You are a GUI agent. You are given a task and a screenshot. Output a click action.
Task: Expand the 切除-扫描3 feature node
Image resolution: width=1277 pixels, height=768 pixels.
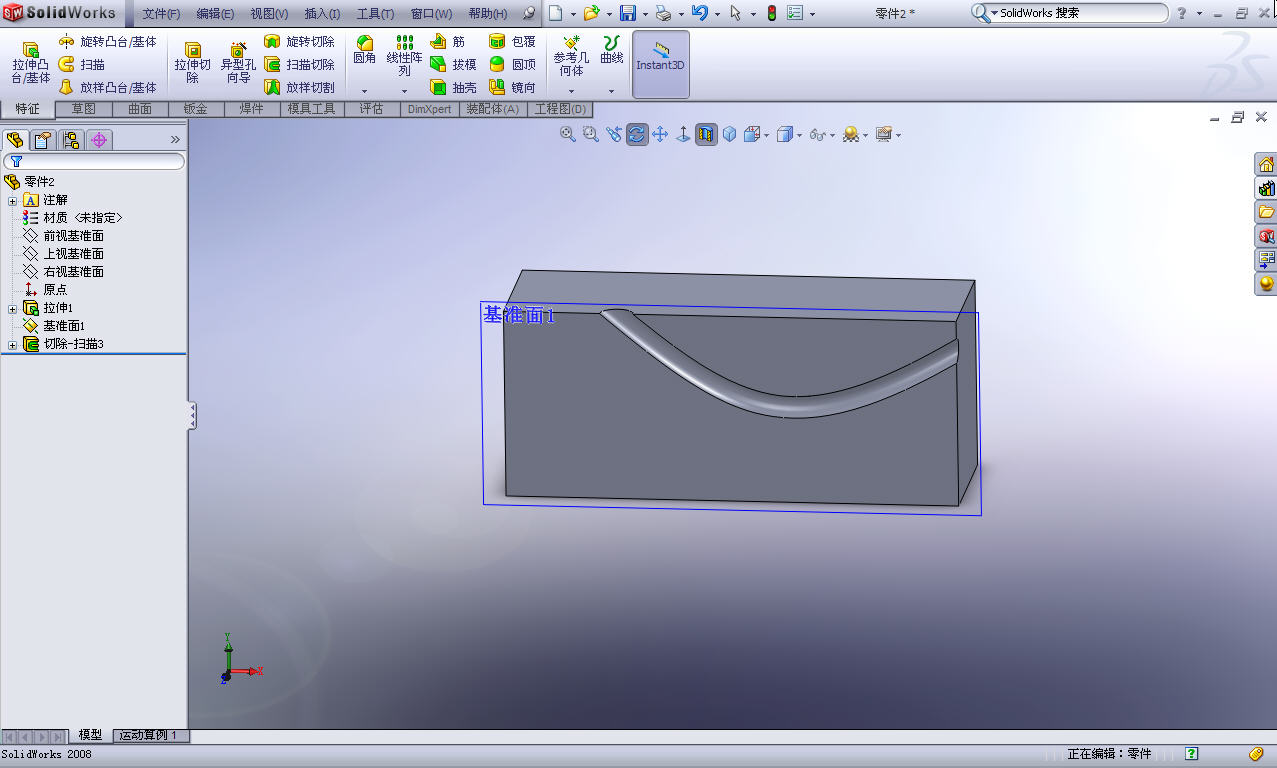[x=12, y=344]
